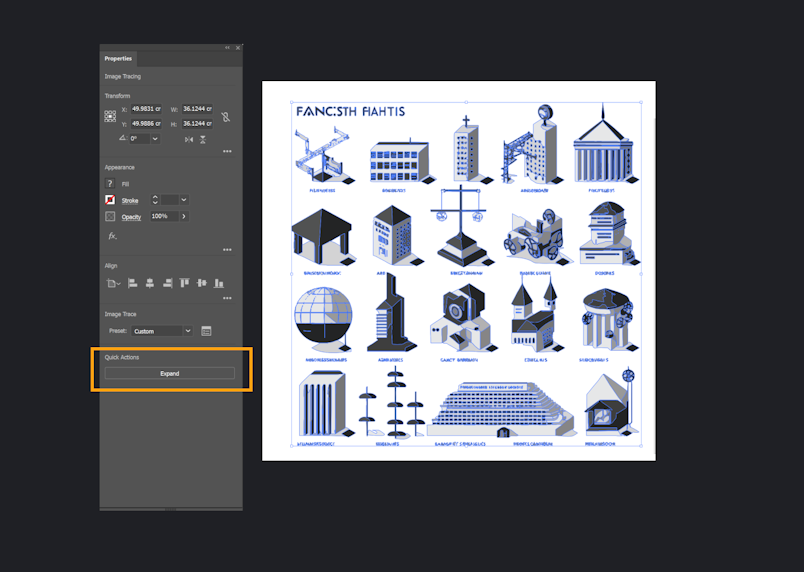Image resolution: width=804 pixels, height=572 pixels.
Task: Open the Image Trace panel icon
Action: [x=206, y=331]
